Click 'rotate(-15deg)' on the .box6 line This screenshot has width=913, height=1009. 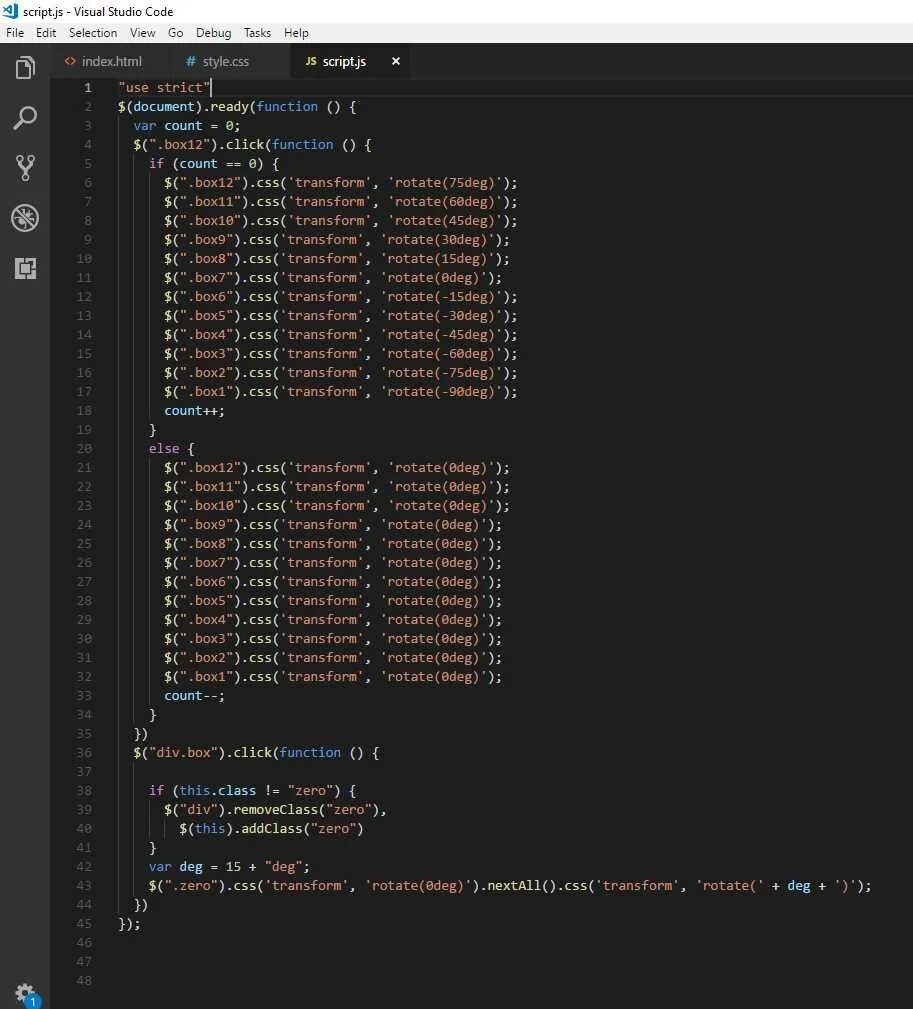pyautogui.click(x=441, y=297)
